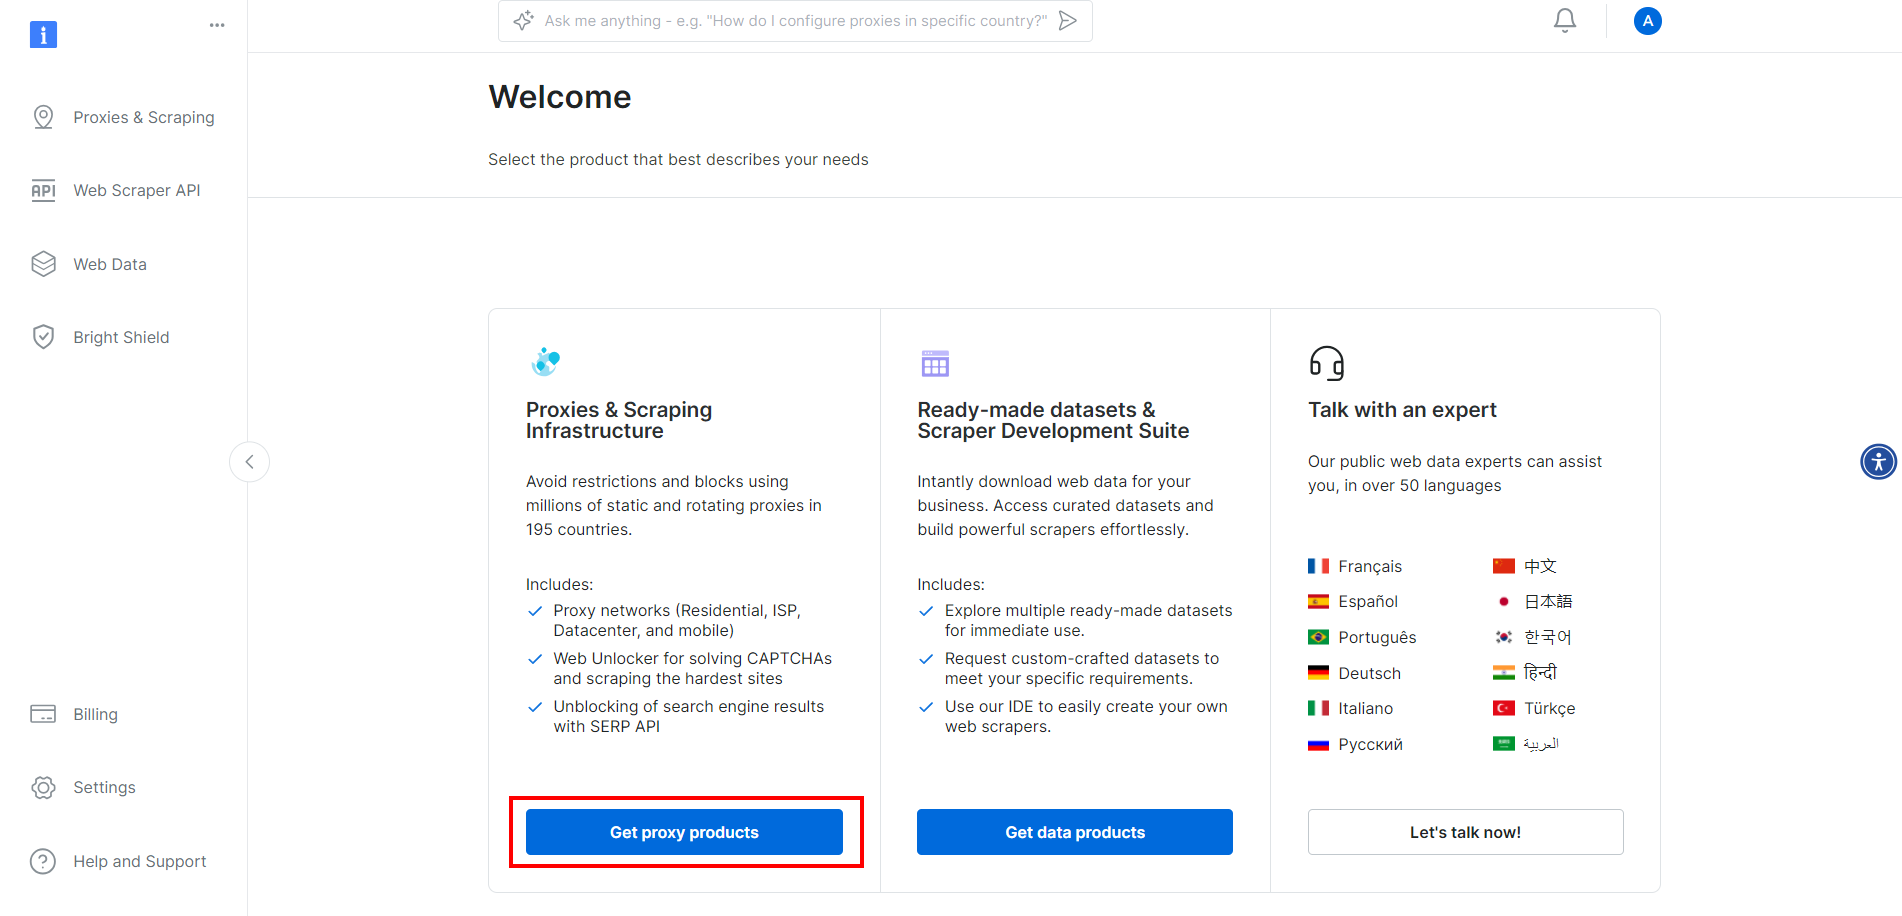Click the Help and Support question icon
Screen dimensions: 1902x916
43,861
